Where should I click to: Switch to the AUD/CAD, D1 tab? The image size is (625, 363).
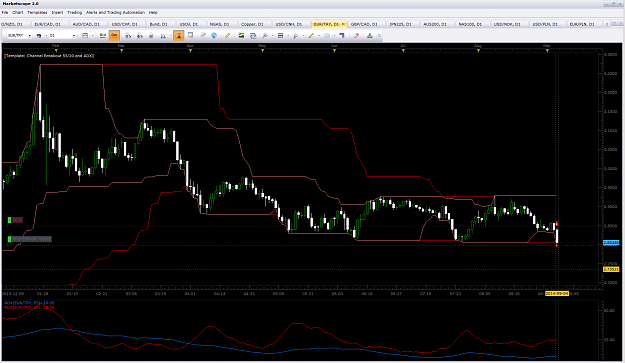86,24
